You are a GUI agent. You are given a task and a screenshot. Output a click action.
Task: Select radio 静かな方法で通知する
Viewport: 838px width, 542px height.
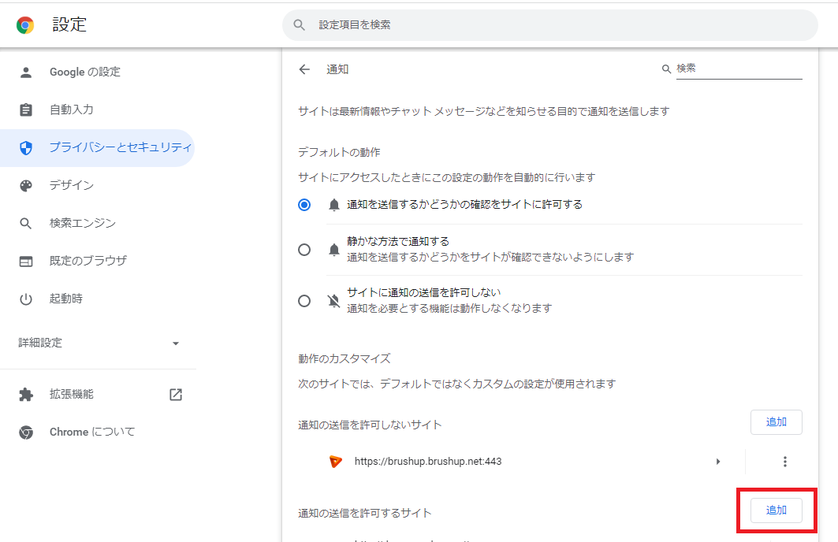pyautogui.click(x=304, y=250)
